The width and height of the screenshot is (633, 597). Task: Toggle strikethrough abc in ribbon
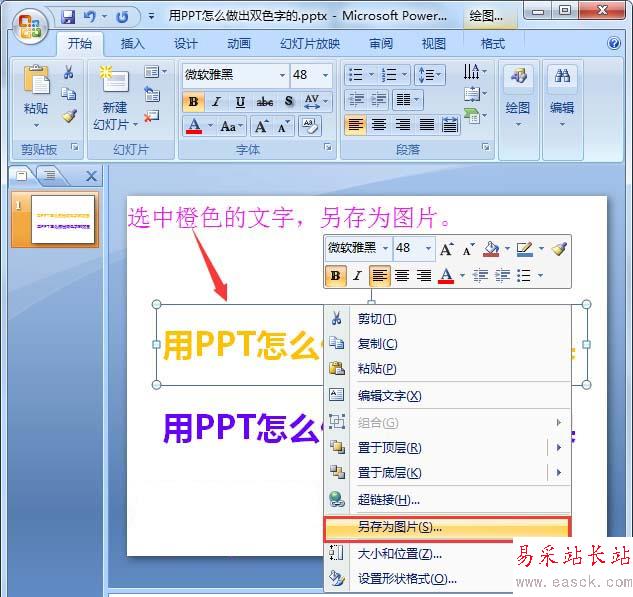[265, 102]
